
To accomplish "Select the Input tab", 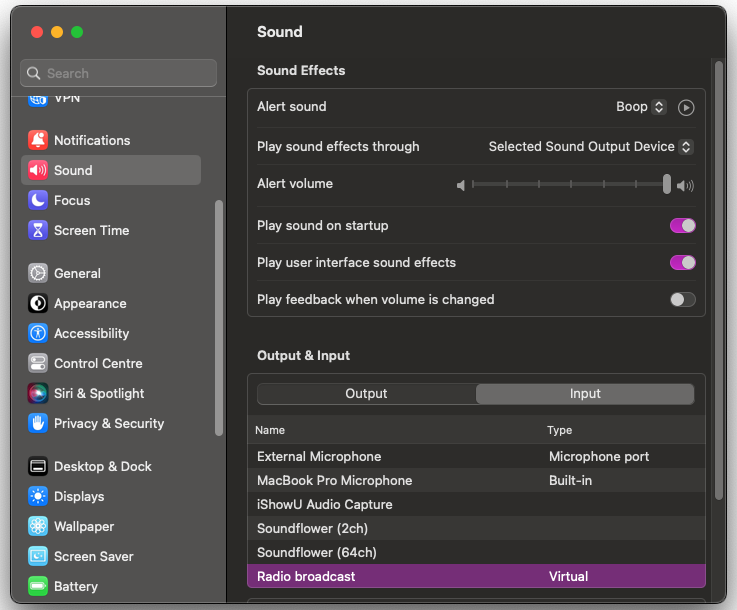I will pyautogui.click(x=585, y=394).
